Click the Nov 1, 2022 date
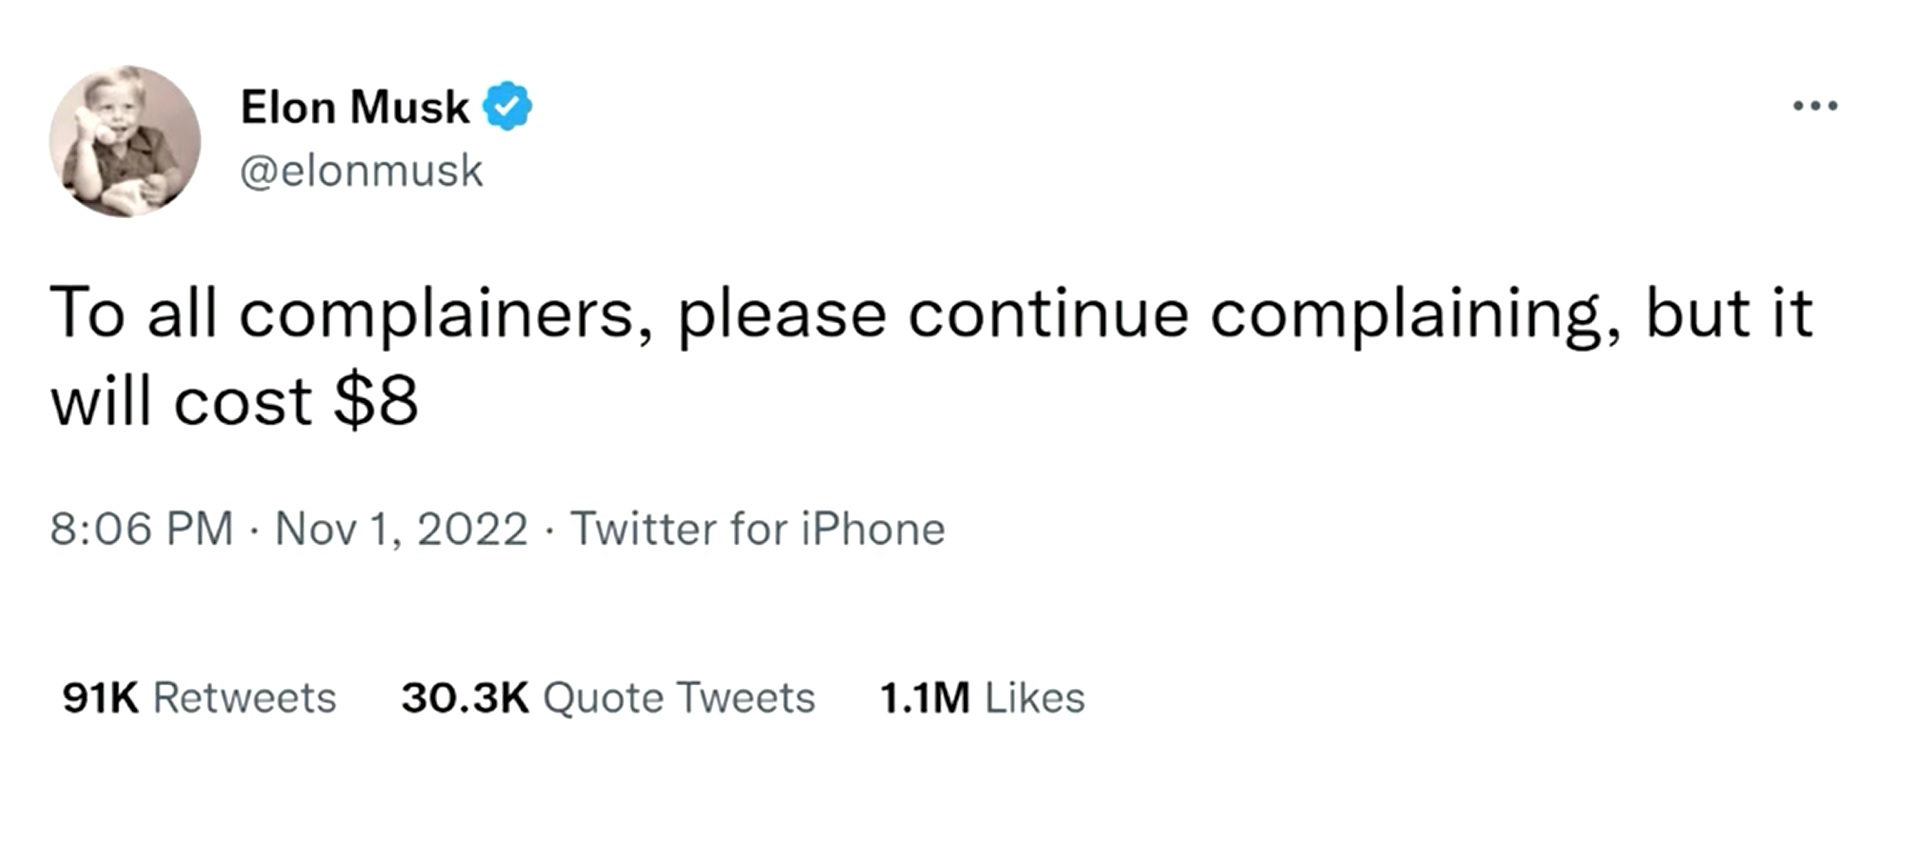Image resolution: width=1915 pixels, height=841 pixels. [401, 529]
